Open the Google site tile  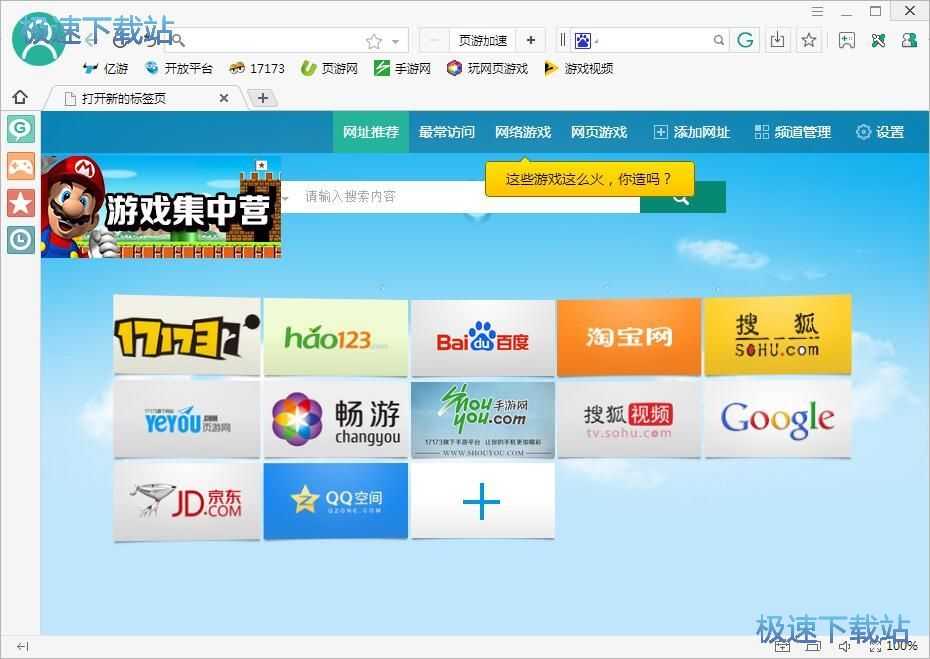tap(777, 419)
